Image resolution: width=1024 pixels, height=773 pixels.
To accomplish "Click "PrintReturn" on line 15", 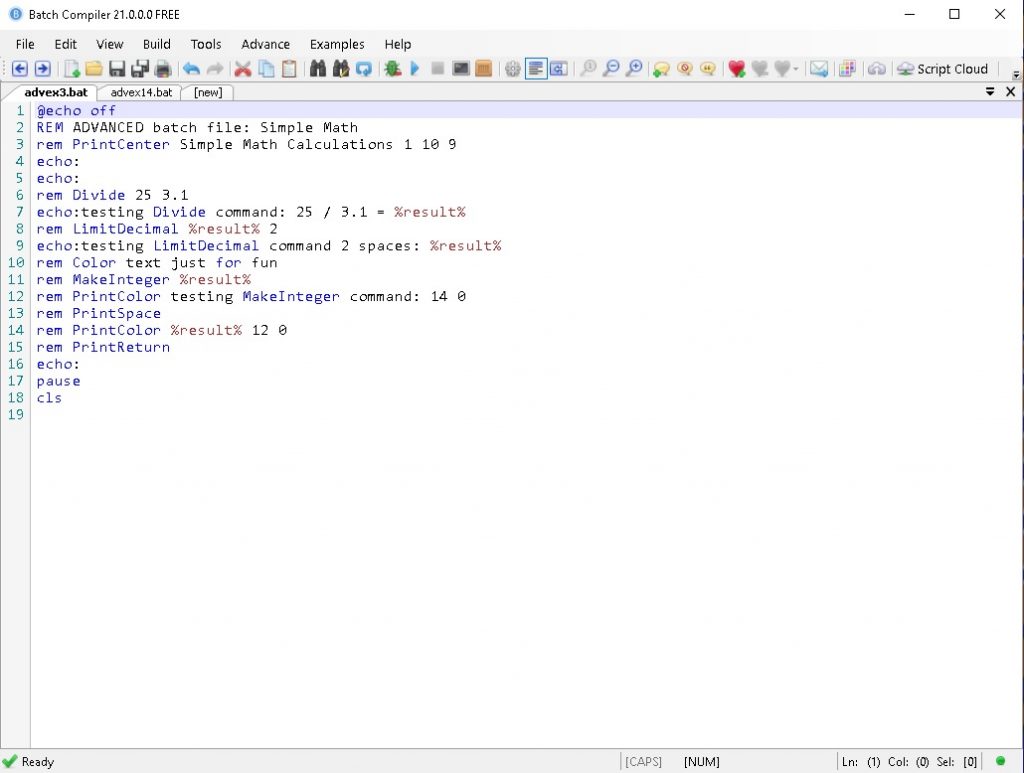I will (x=121, y=347).
